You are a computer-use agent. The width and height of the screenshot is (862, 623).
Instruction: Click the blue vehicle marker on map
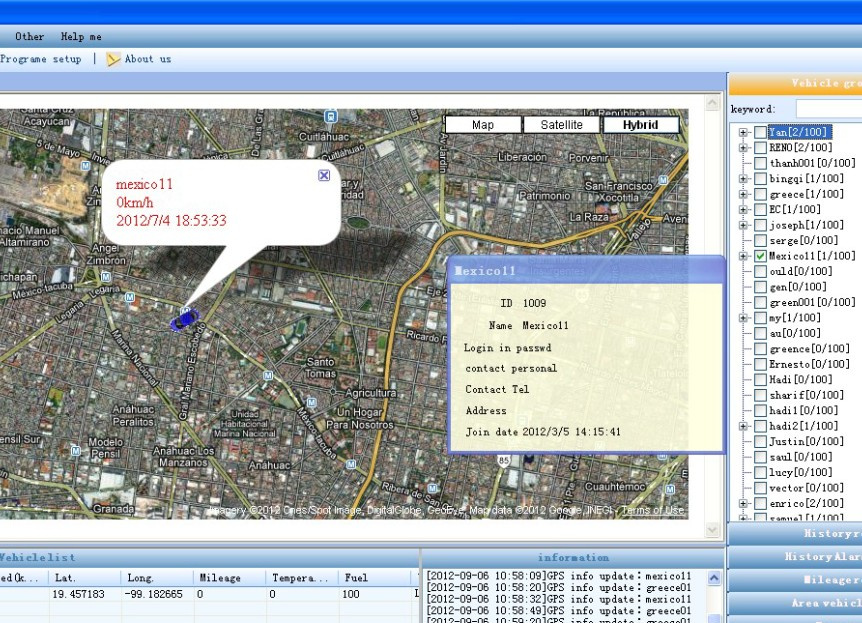(x=185, y=319)
